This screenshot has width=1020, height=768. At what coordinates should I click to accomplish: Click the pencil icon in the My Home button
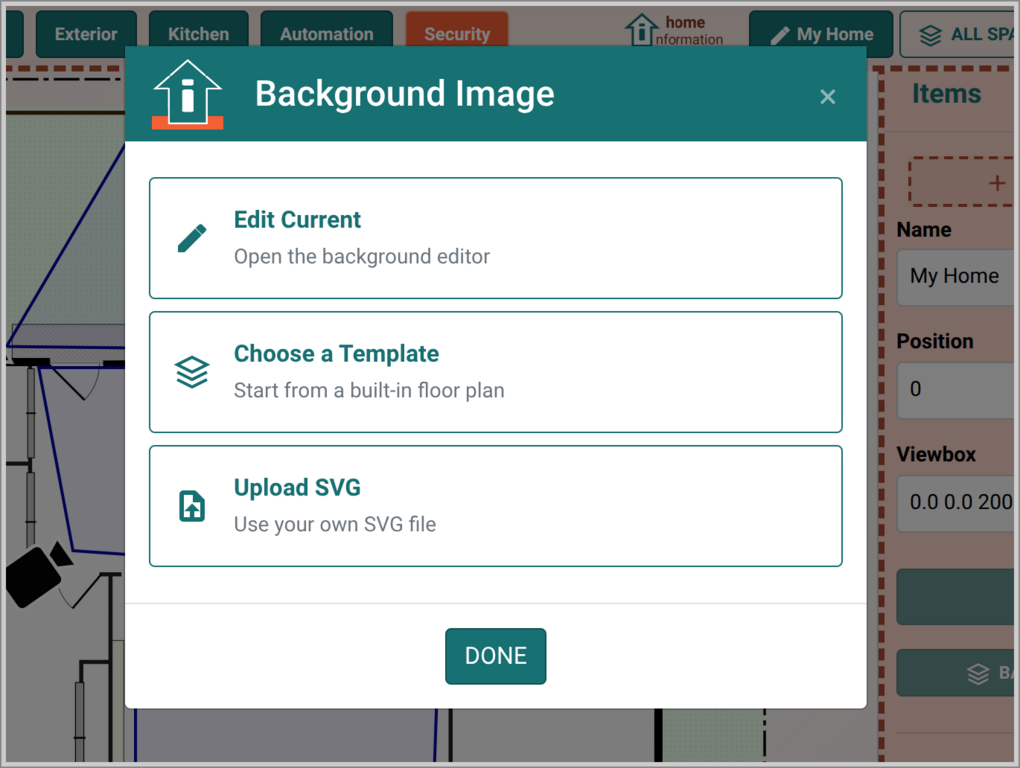tap(780, 35)
